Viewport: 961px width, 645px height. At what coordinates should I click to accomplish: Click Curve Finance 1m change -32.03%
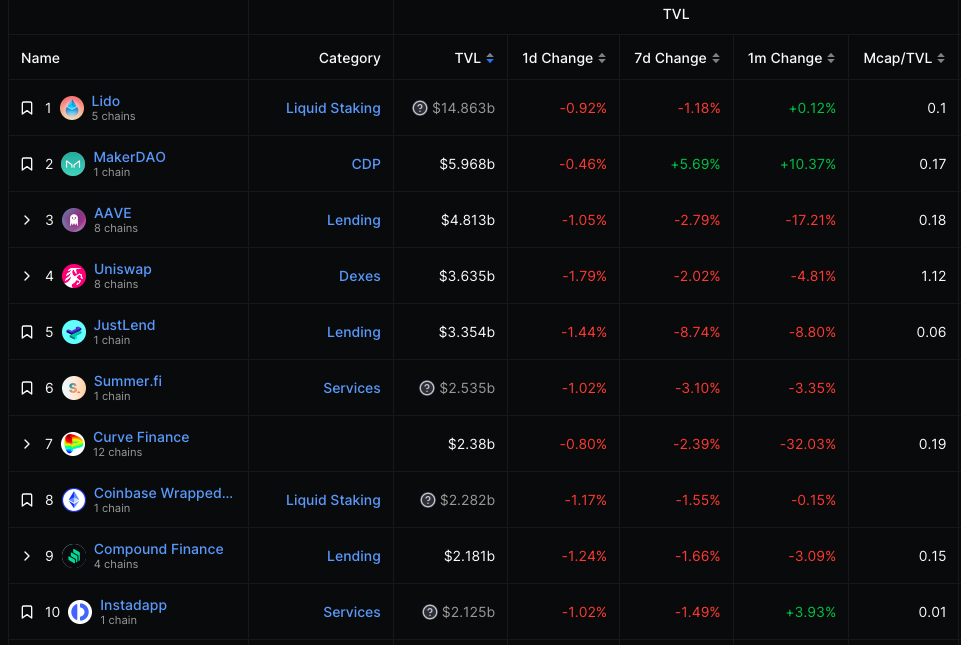tap(808, 444)
